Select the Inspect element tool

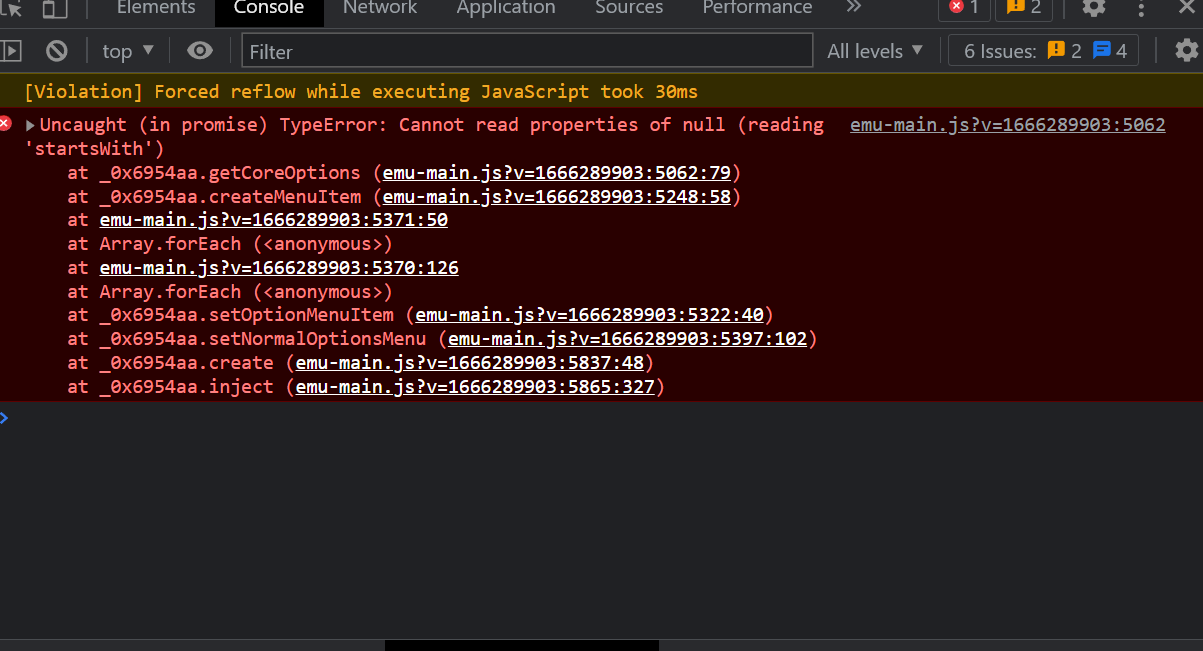14,9
